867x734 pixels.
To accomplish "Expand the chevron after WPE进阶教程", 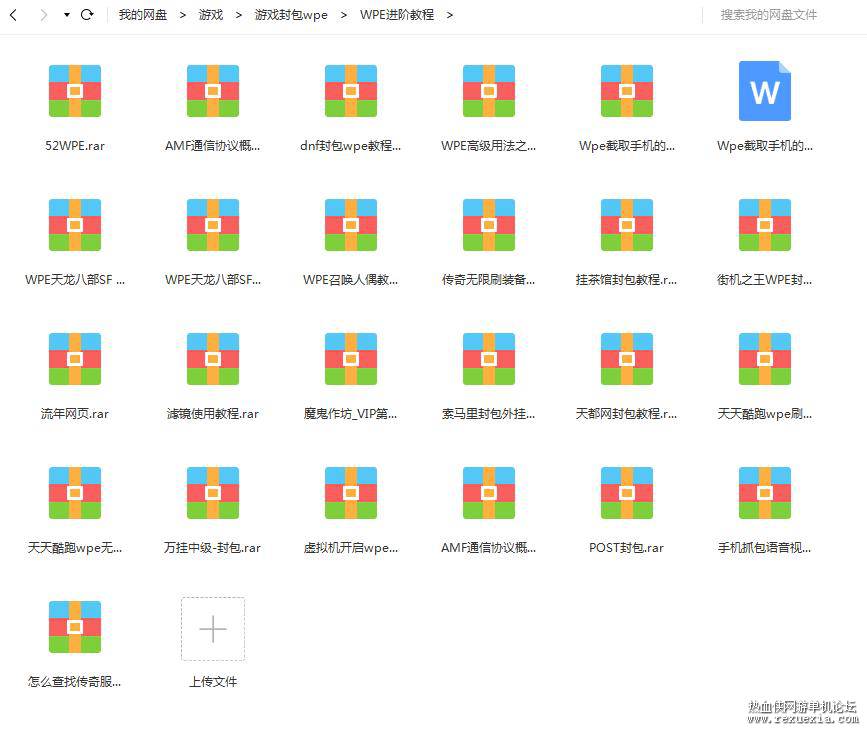I will tap(450, 15).
